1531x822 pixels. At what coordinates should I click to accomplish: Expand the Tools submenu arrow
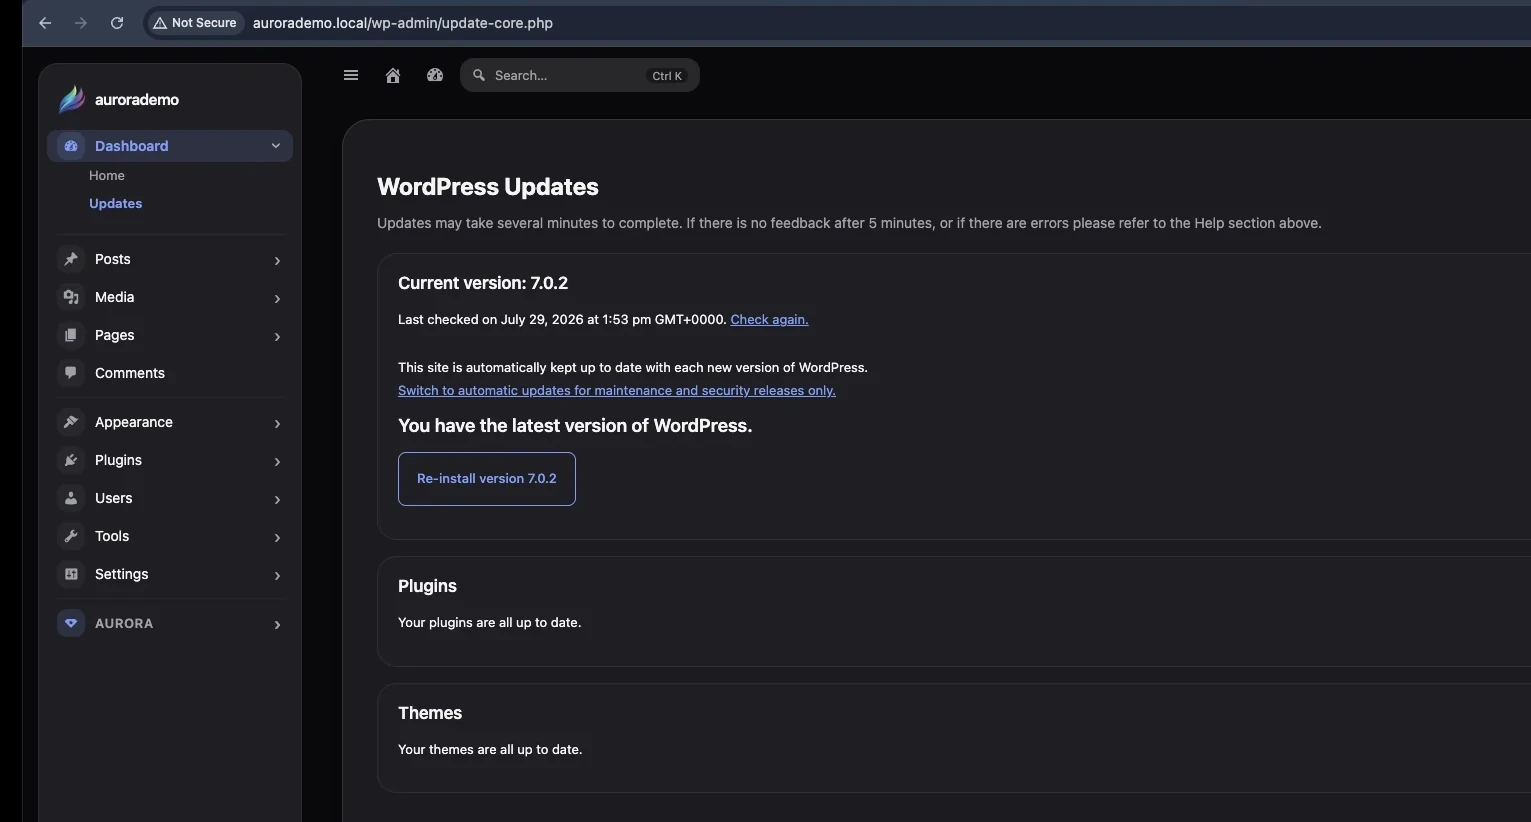(x=277, y=537)
